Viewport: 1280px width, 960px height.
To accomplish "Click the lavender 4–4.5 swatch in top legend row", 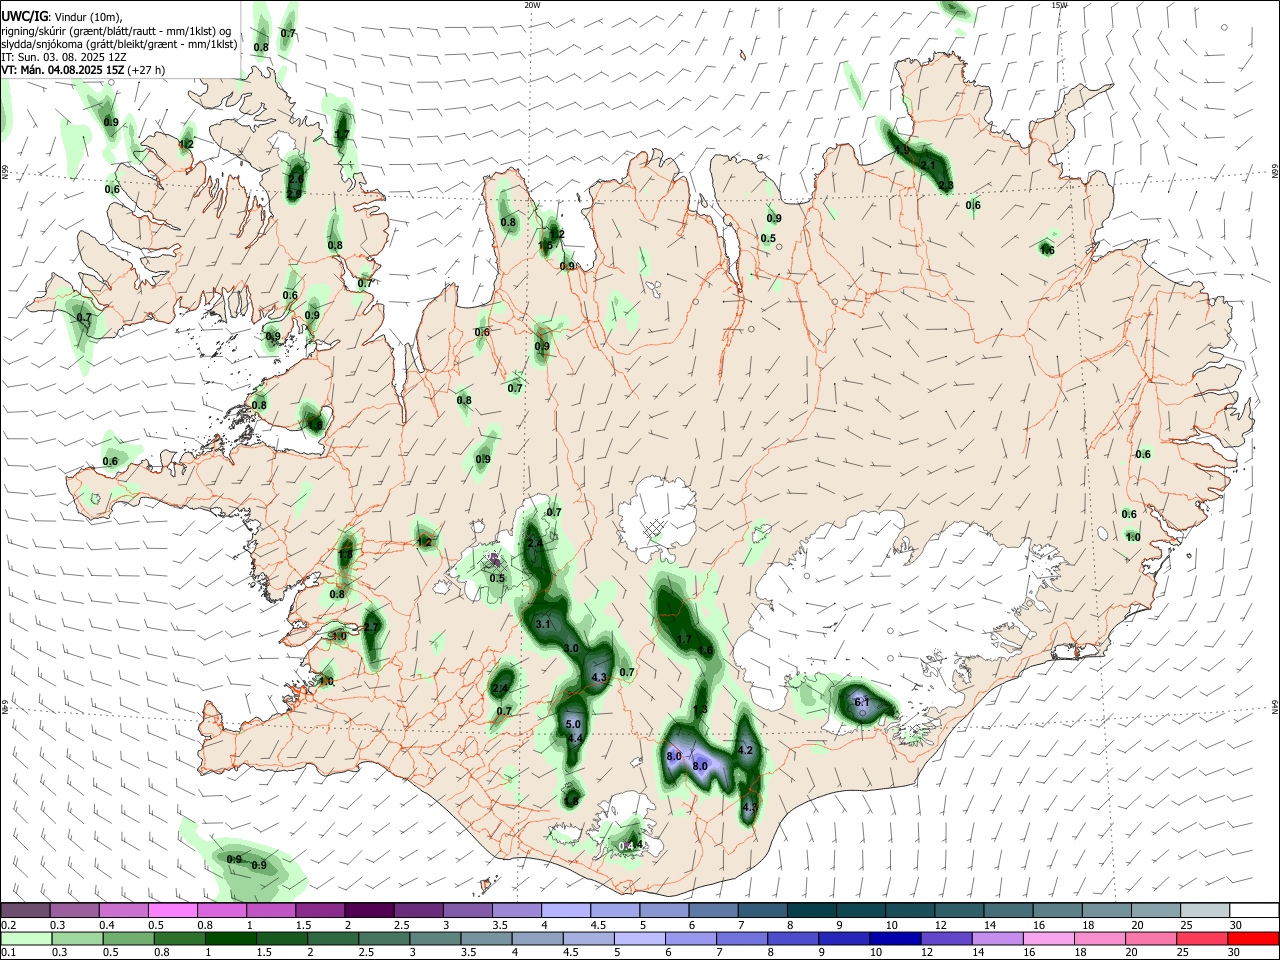I will pyautogui.click(x=565, y=910).
